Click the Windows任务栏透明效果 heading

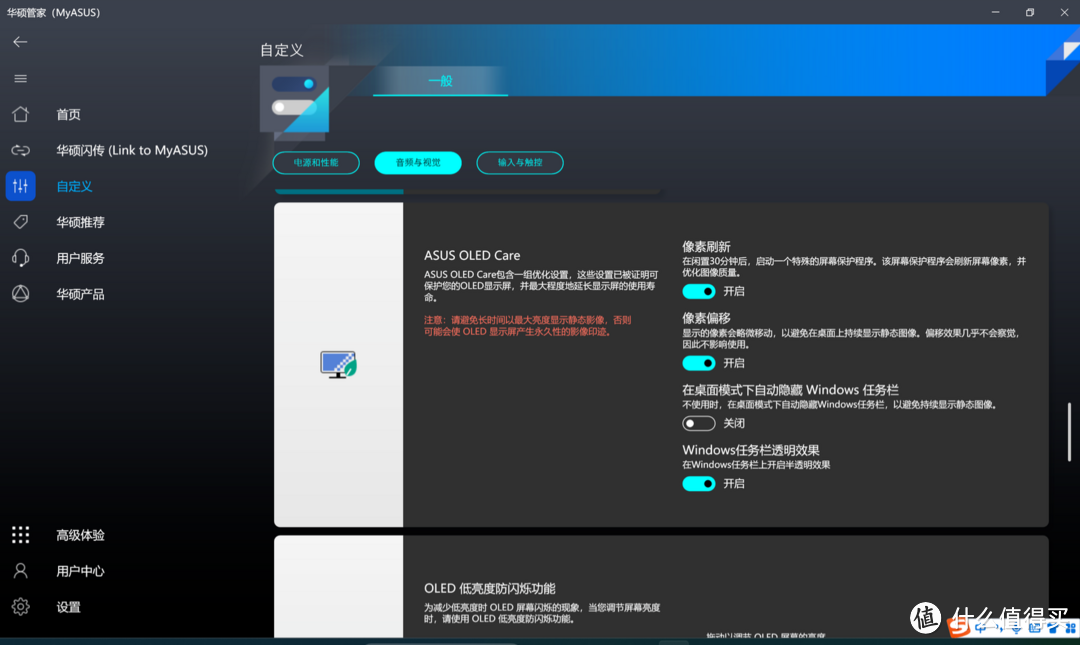(751, 450)
